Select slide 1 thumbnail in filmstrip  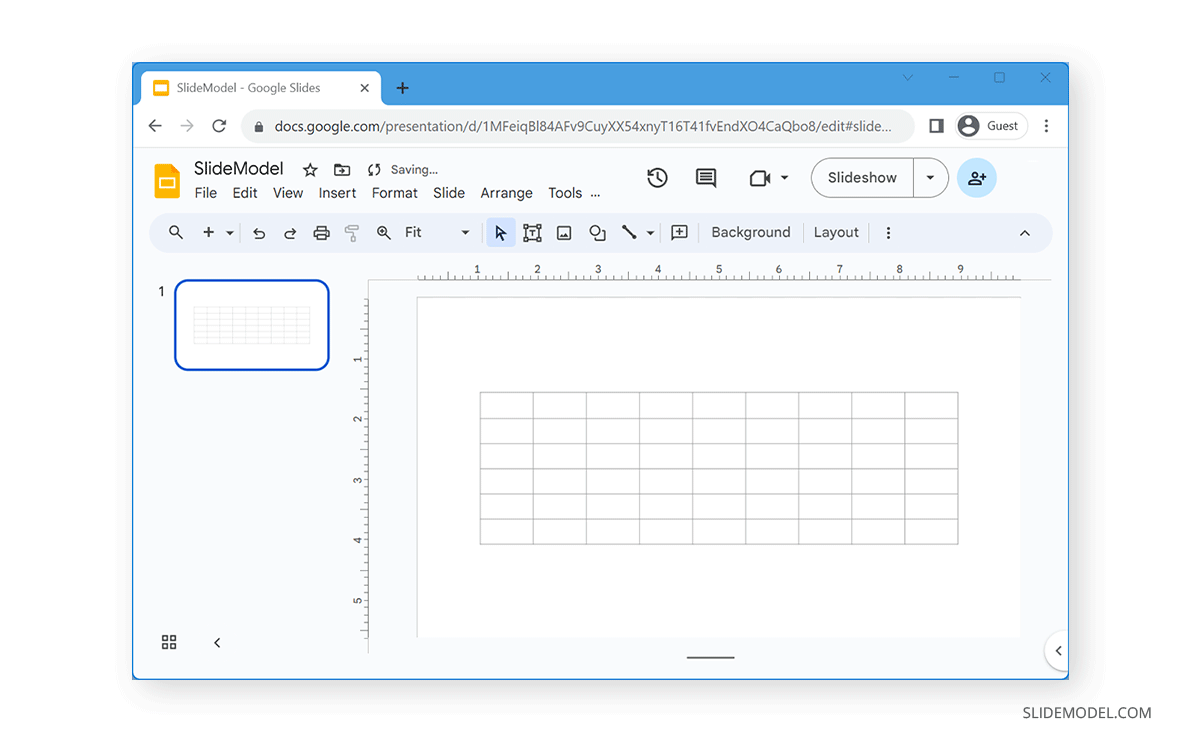pos(251,325)
